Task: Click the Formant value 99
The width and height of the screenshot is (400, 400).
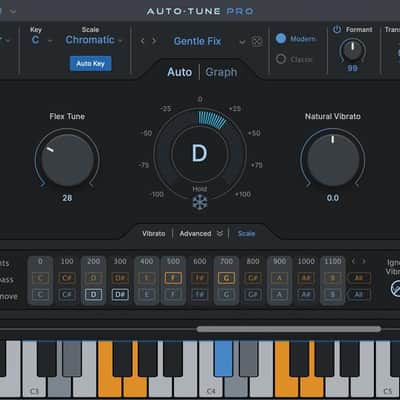Action: pyautogui.click(x=352, y=68)
